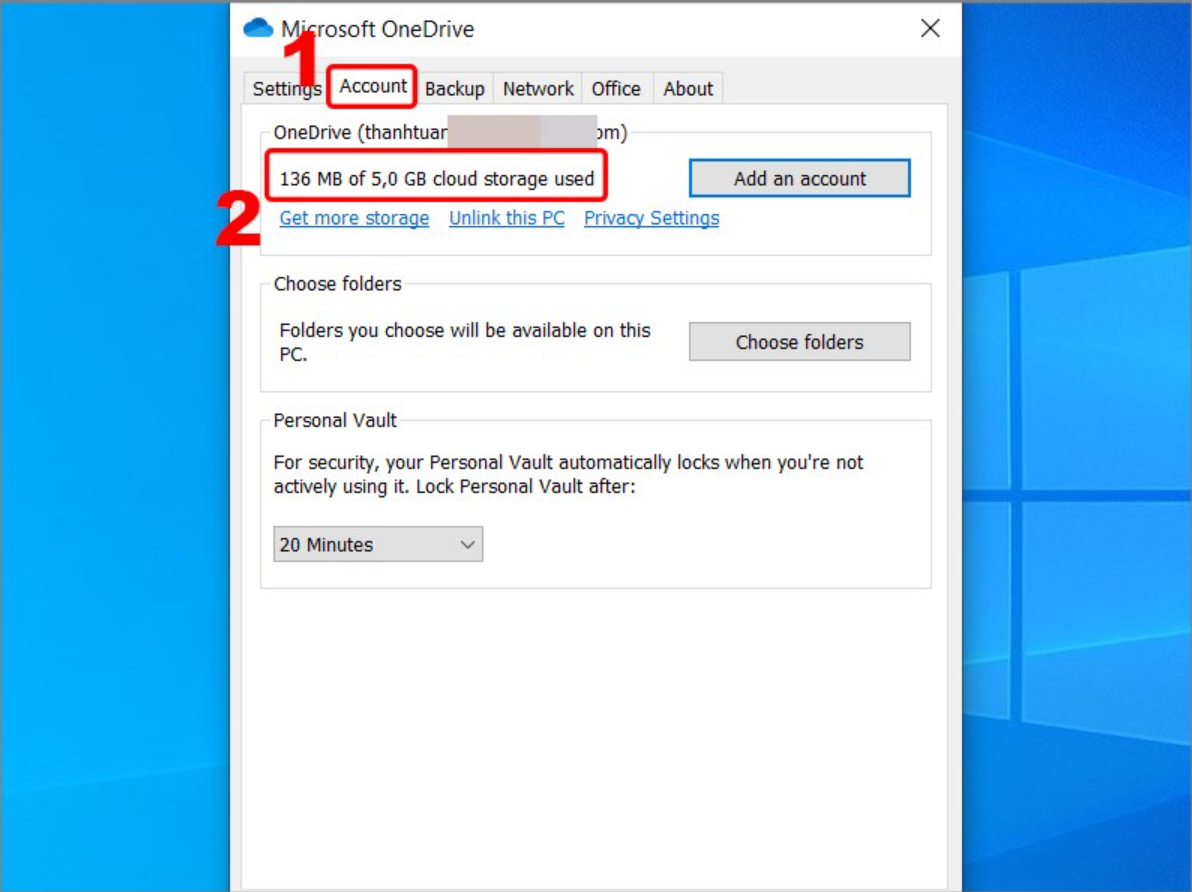Click the 'Choose folders' group heading
Viewport: 1192px width, 892px height.
pyautogui.click(x=338, y=284)
